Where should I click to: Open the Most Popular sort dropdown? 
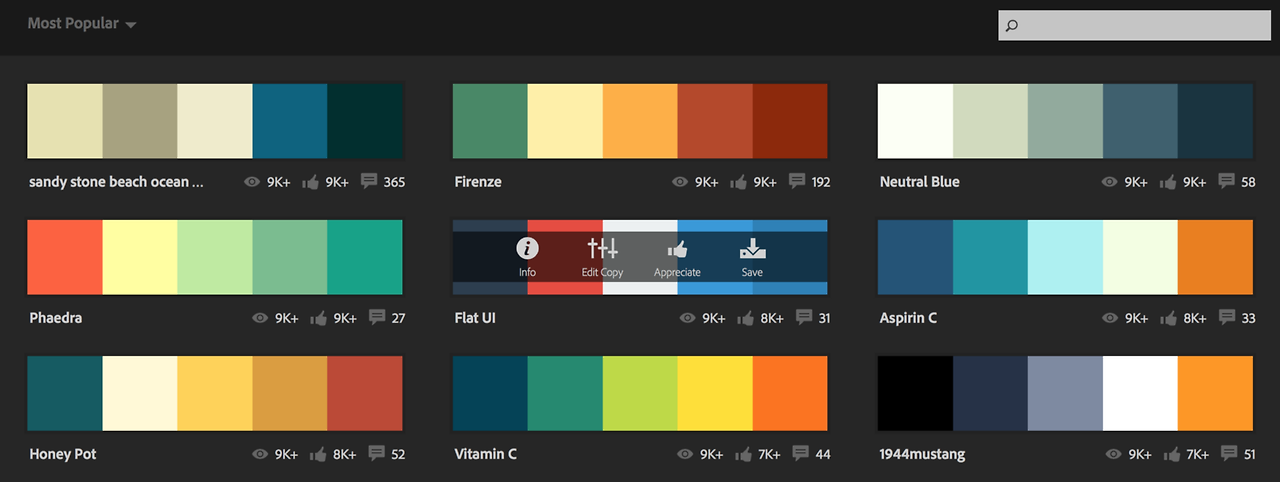point(82,23)
